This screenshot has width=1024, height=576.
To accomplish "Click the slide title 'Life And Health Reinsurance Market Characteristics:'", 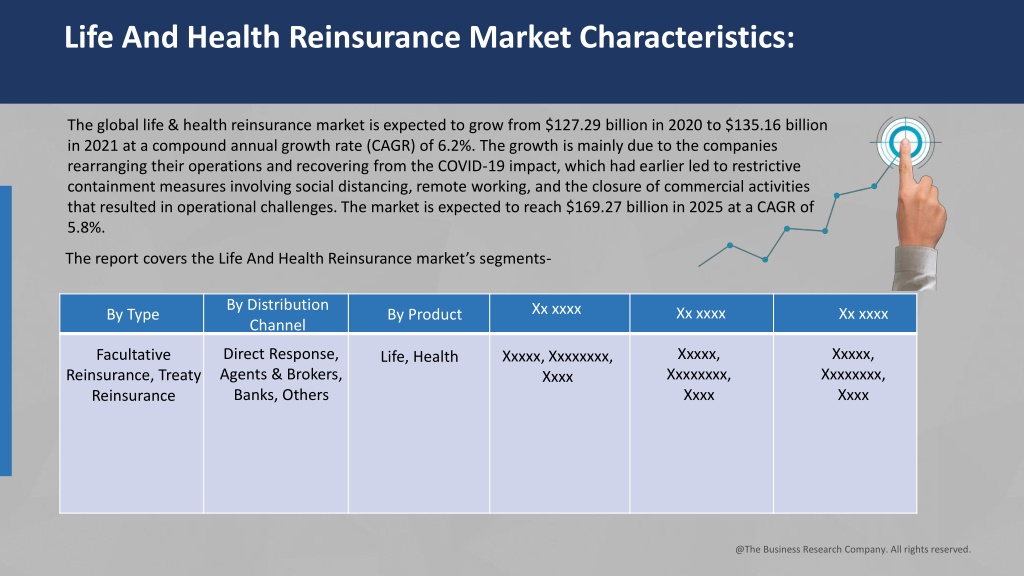I will tap(429, 37).
